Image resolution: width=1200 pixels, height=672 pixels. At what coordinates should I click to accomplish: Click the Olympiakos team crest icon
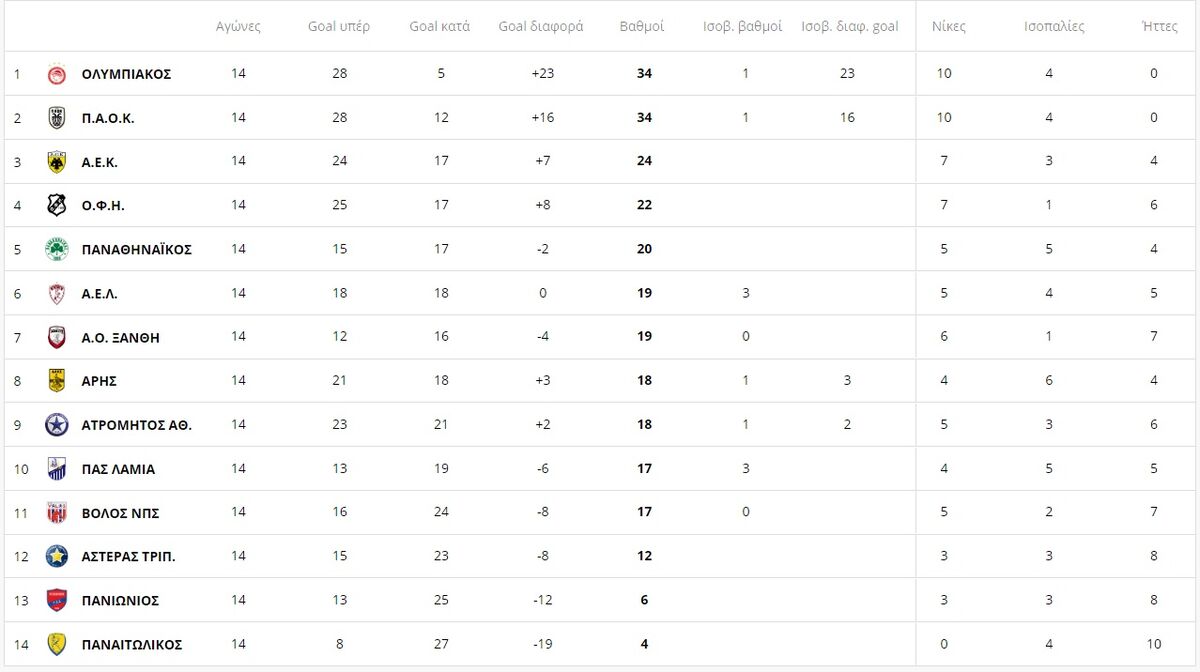(57, 74)
